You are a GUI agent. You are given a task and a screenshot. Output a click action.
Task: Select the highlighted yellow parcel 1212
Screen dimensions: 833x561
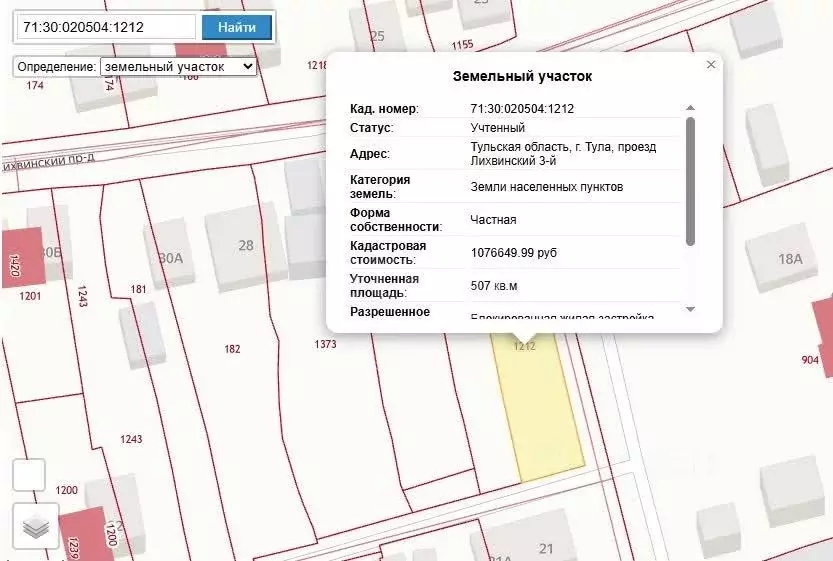(x=538, y=408)
